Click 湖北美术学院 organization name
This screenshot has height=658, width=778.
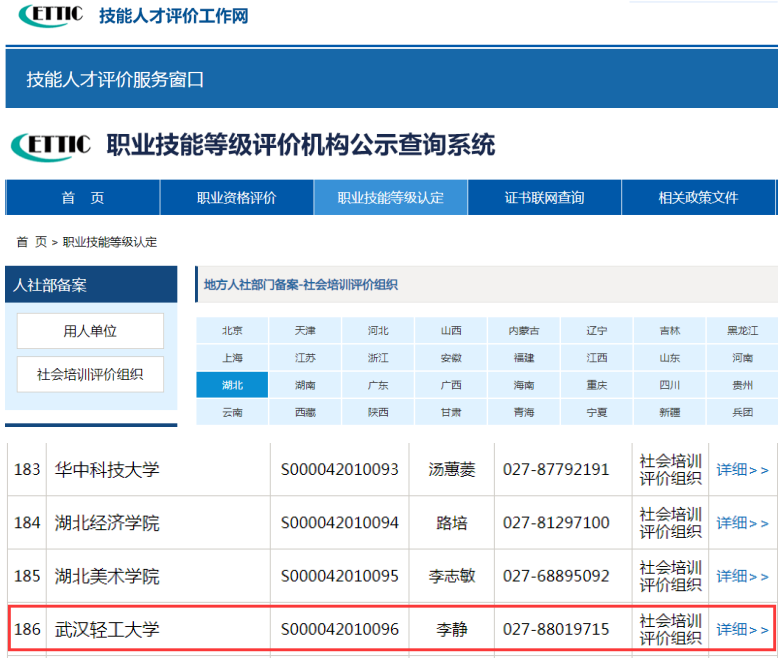[x=107, y=576]
